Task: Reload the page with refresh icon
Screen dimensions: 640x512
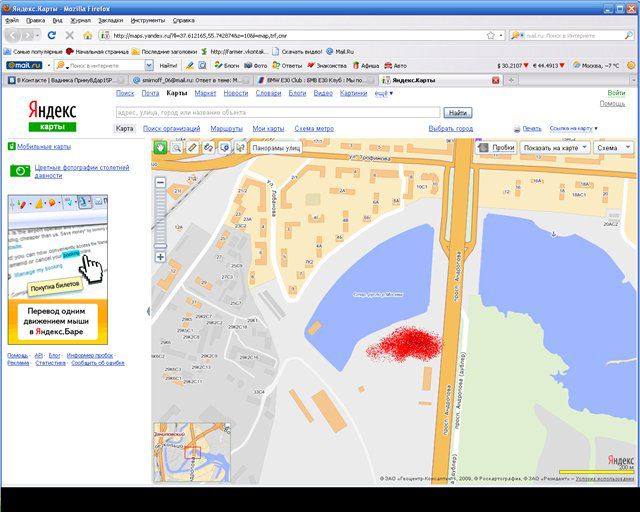Action: pos(51,36)
